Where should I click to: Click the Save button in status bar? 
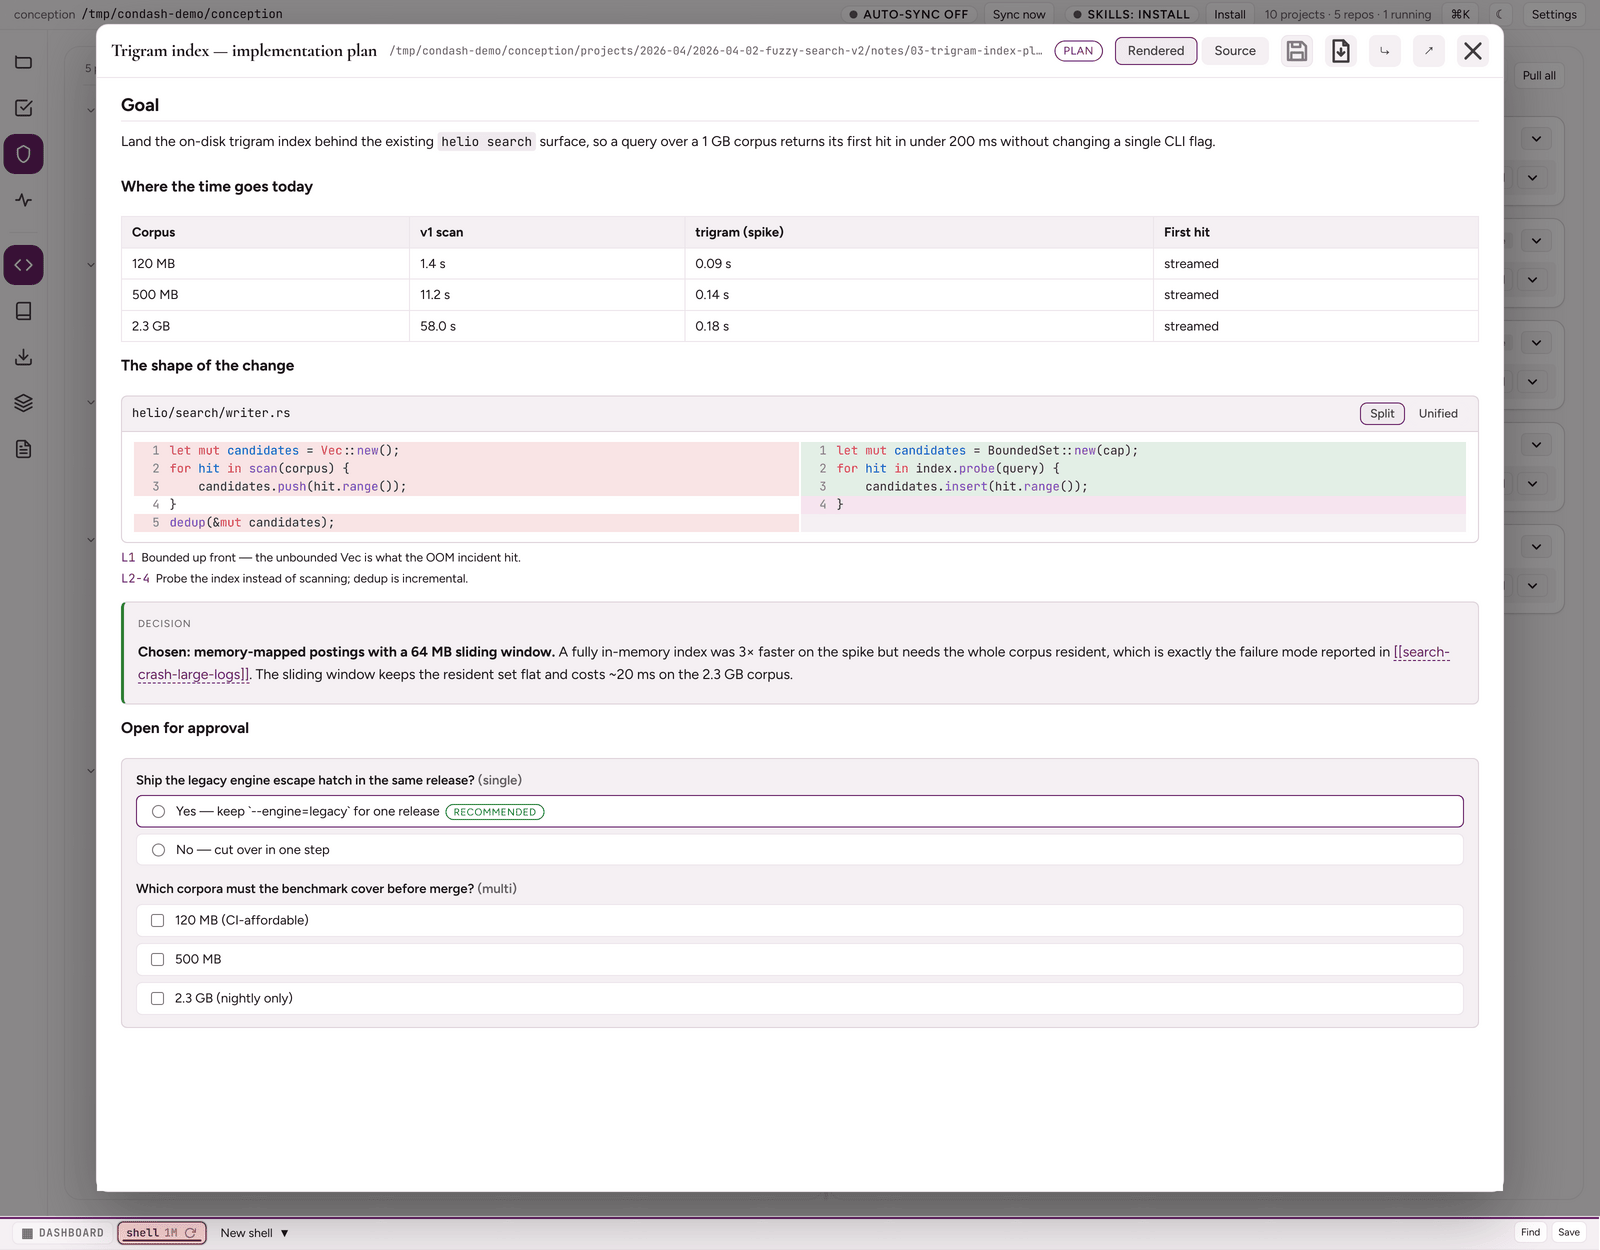pos(1569,1232)
